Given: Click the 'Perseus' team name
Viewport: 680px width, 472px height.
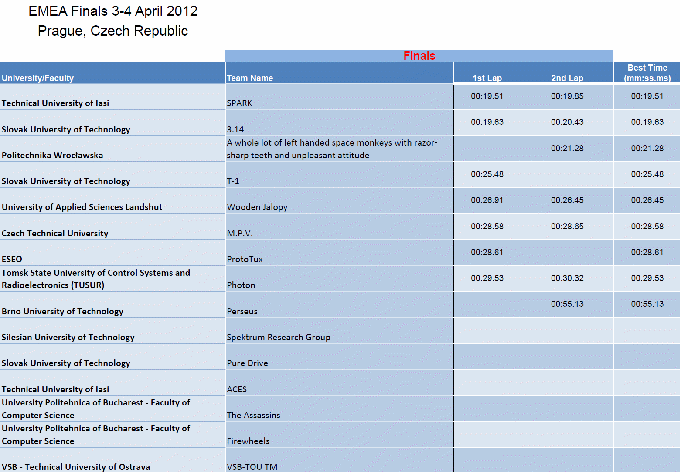Looking at the screenshot, I should pyautogui.click(x=242, y=311).
